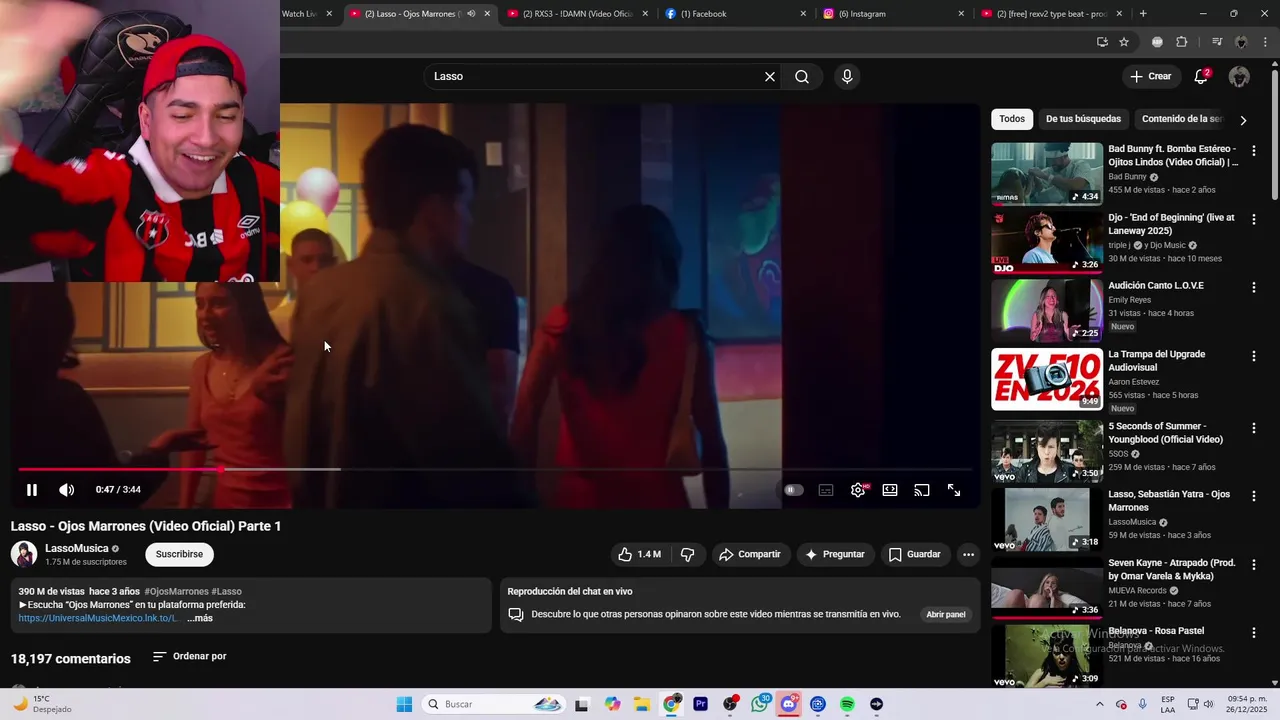
Task: Open more actions menu beside Guardar
Action: pyautogui.click(x=968, y=554)
